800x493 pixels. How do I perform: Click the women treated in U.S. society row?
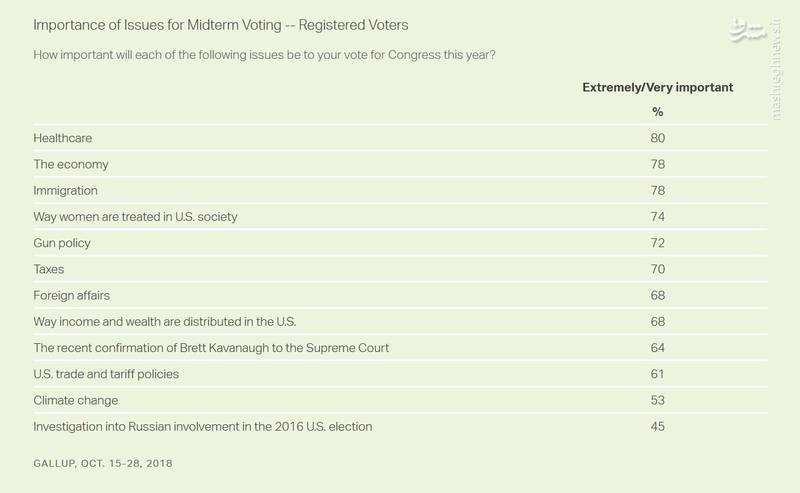(135, 216)
